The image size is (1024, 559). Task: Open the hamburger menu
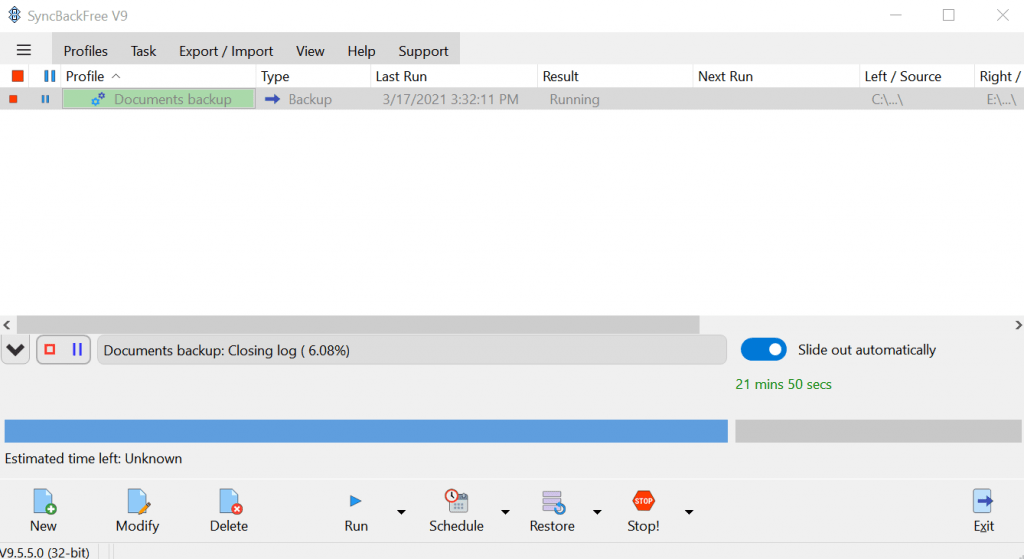(24, 50)
